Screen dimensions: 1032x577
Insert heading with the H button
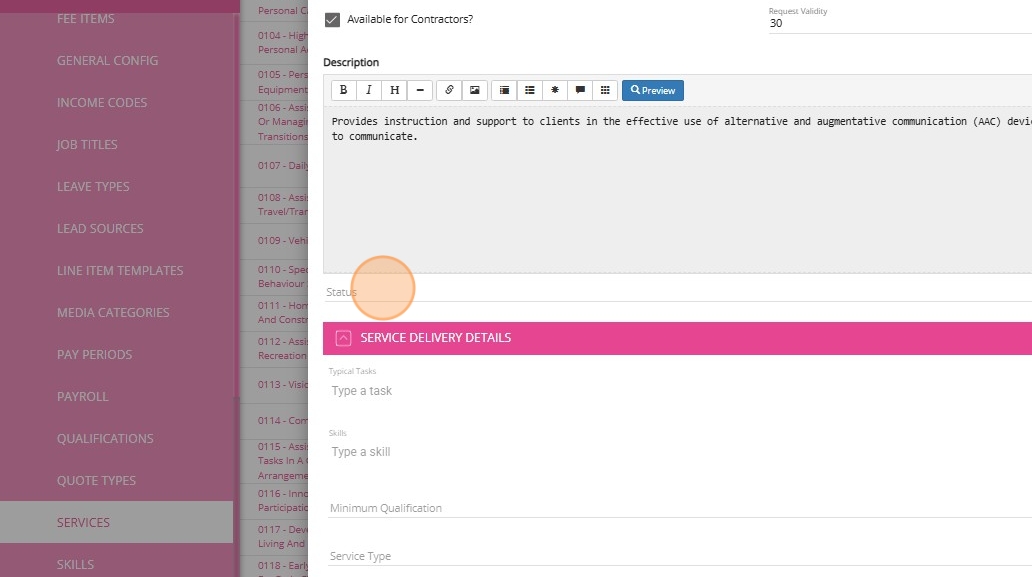tap(394, 90)
